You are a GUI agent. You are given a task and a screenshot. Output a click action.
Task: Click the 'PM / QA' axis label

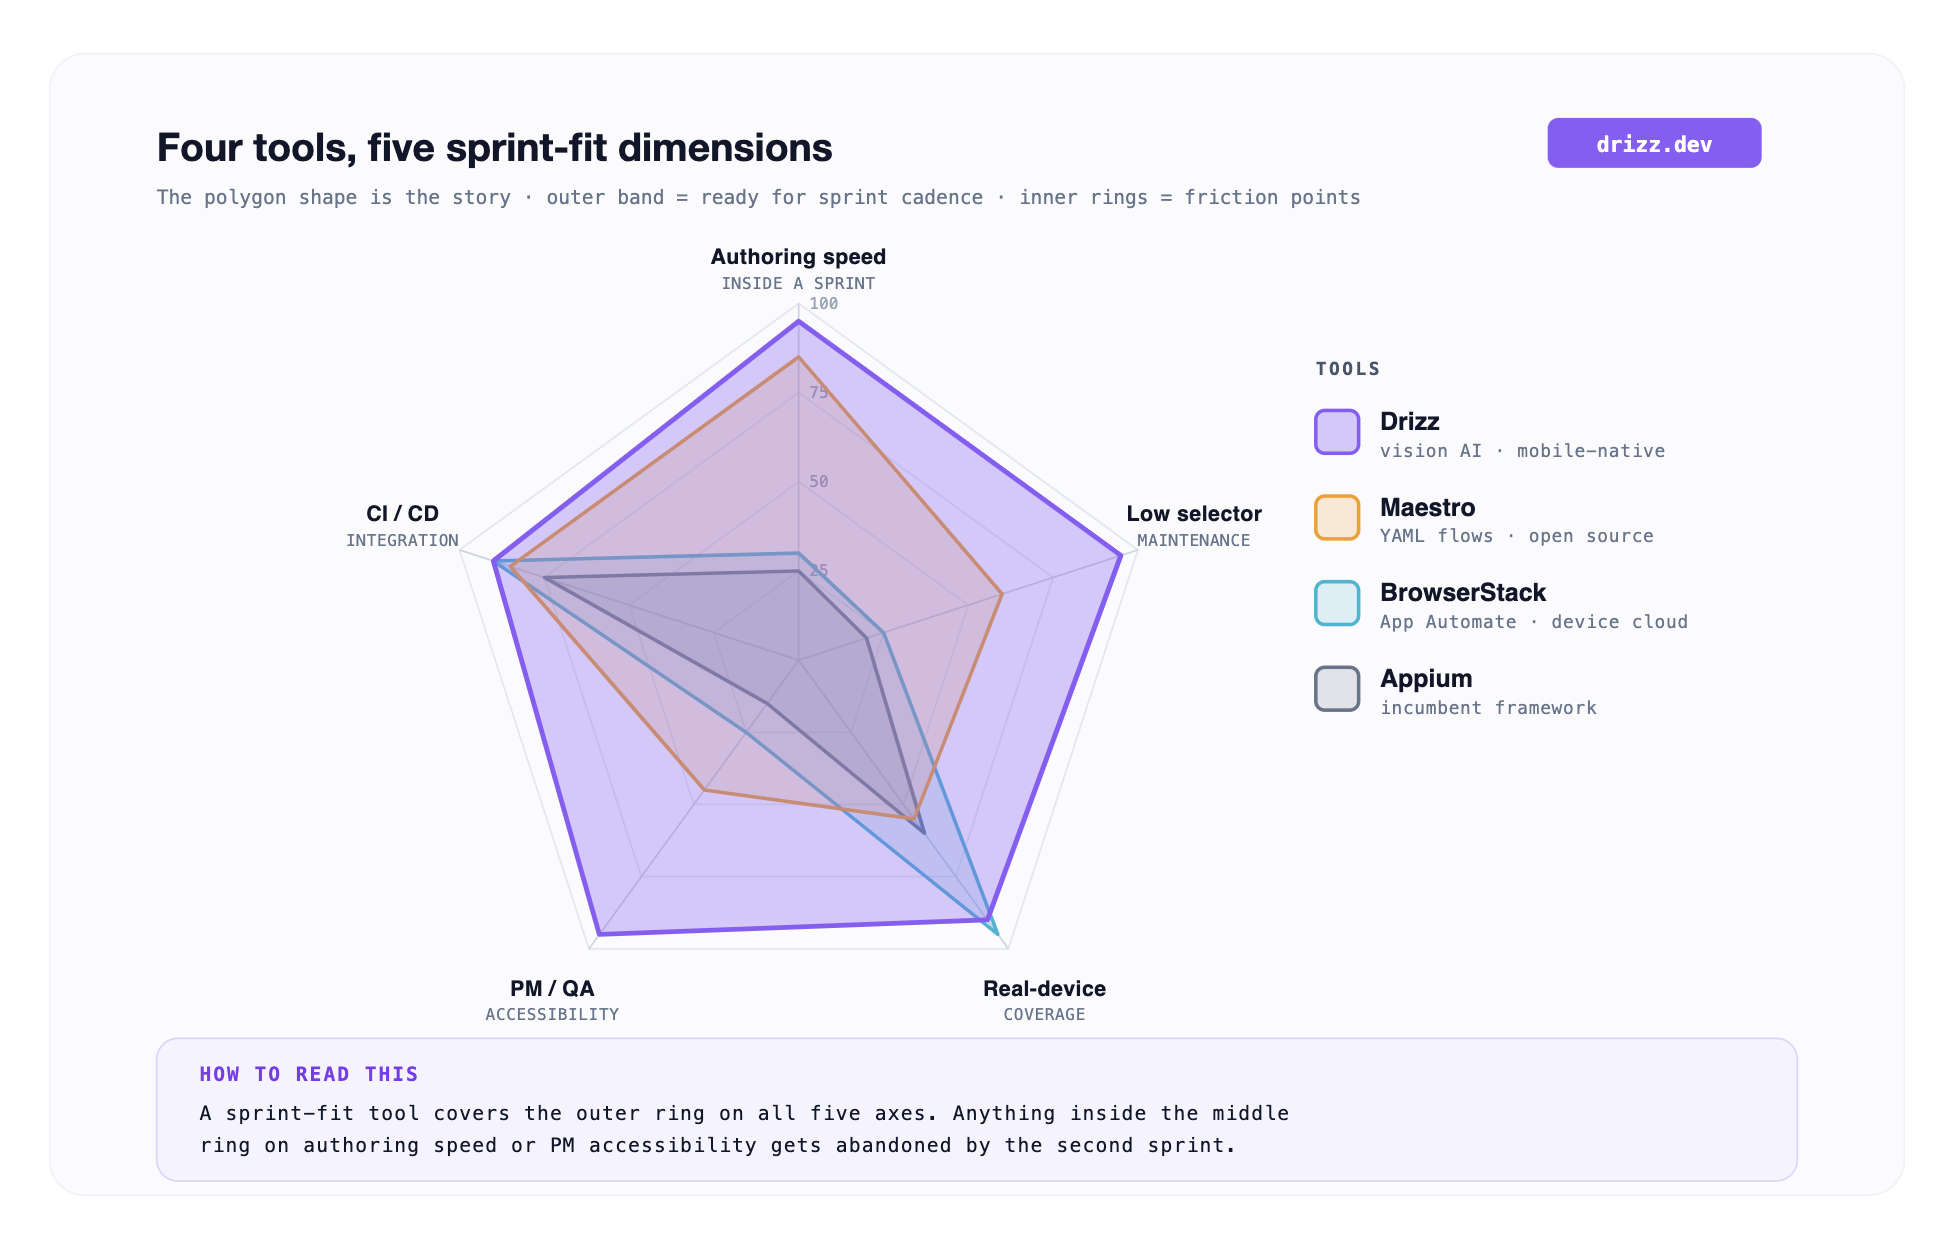[552, 988]
